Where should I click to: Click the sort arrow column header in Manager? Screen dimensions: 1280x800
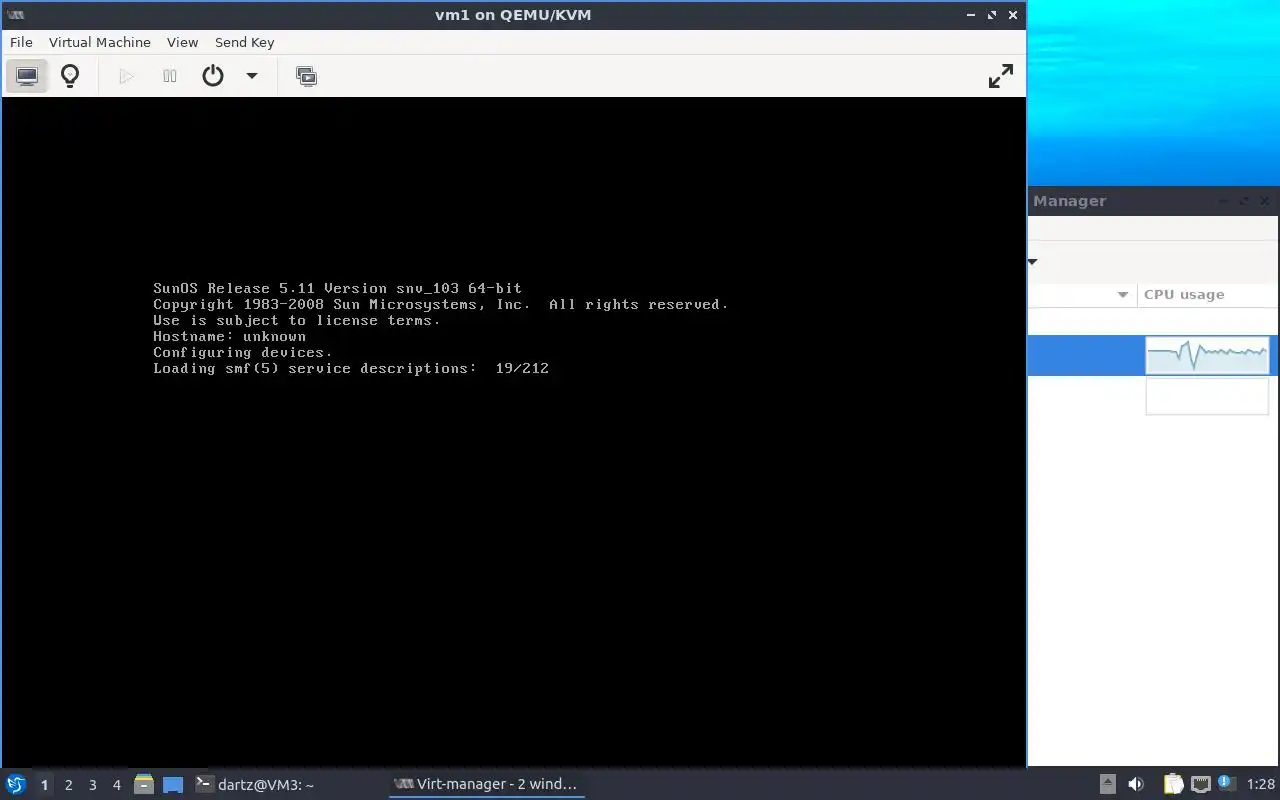point(1083,295)
